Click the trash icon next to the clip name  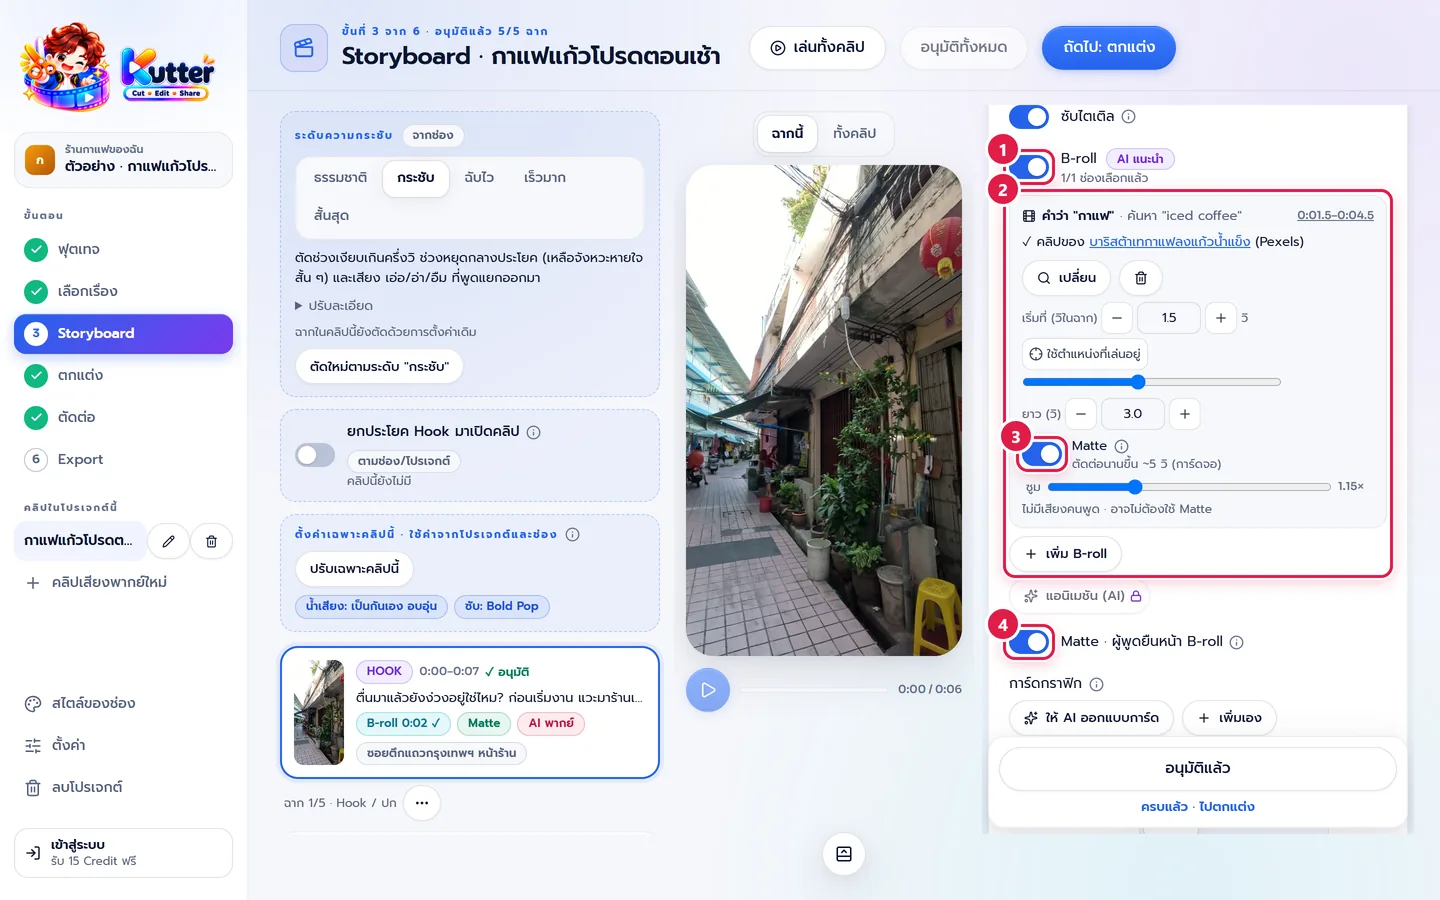pyautogui.click(x=211, y=541)
